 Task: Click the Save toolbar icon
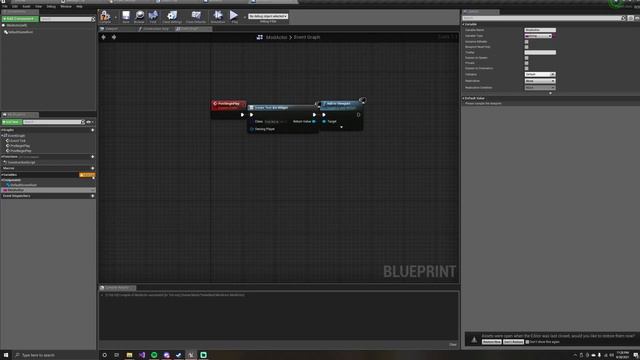126,16
